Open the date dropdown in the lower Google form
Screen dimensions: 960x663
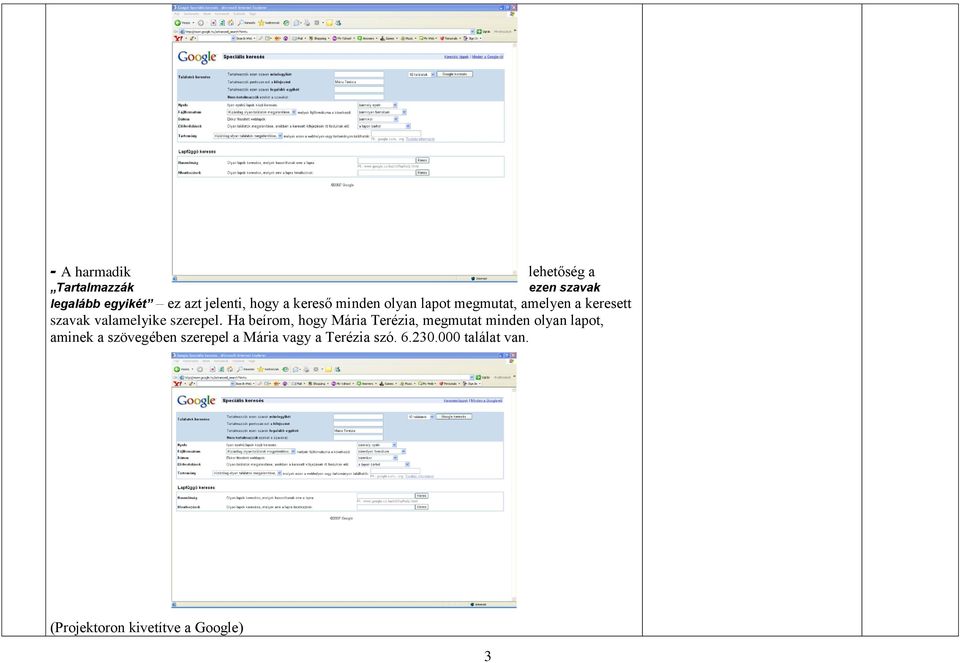(378, 458)
